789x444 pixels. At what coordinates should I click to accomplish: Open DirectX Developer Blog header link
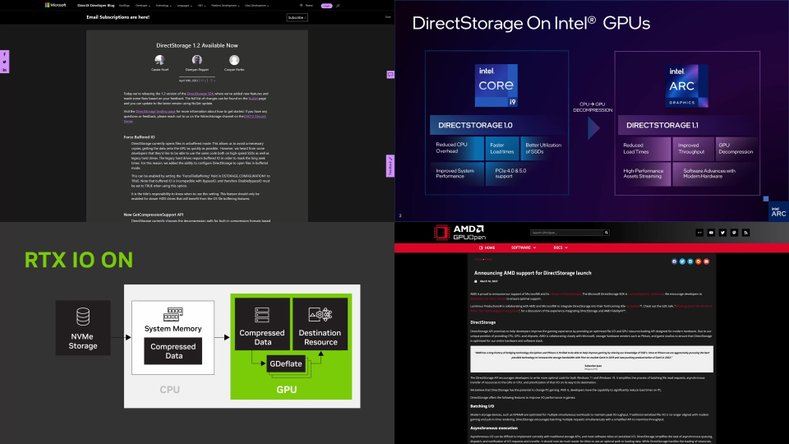pyautogui.click(x=96, y=6)
